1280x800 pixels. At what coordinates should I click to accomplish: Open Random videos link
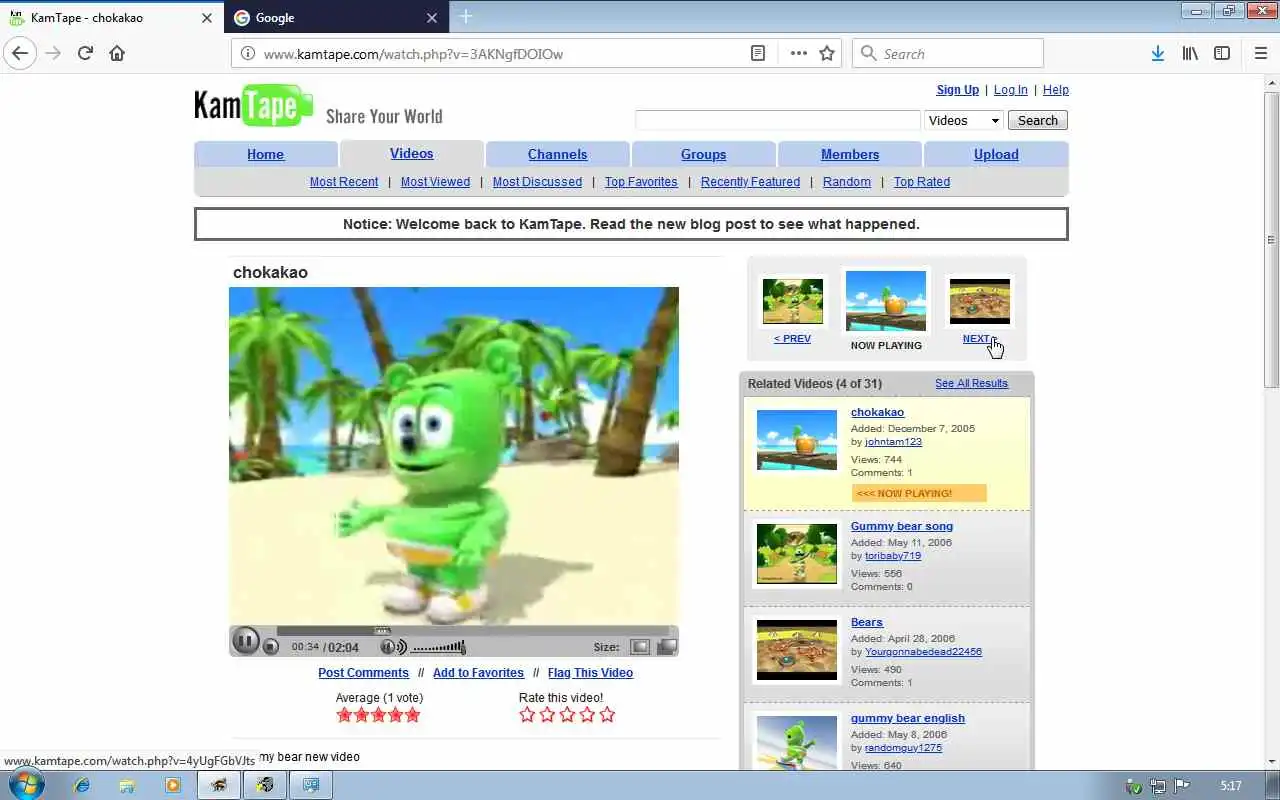click(x=847, y=182)
